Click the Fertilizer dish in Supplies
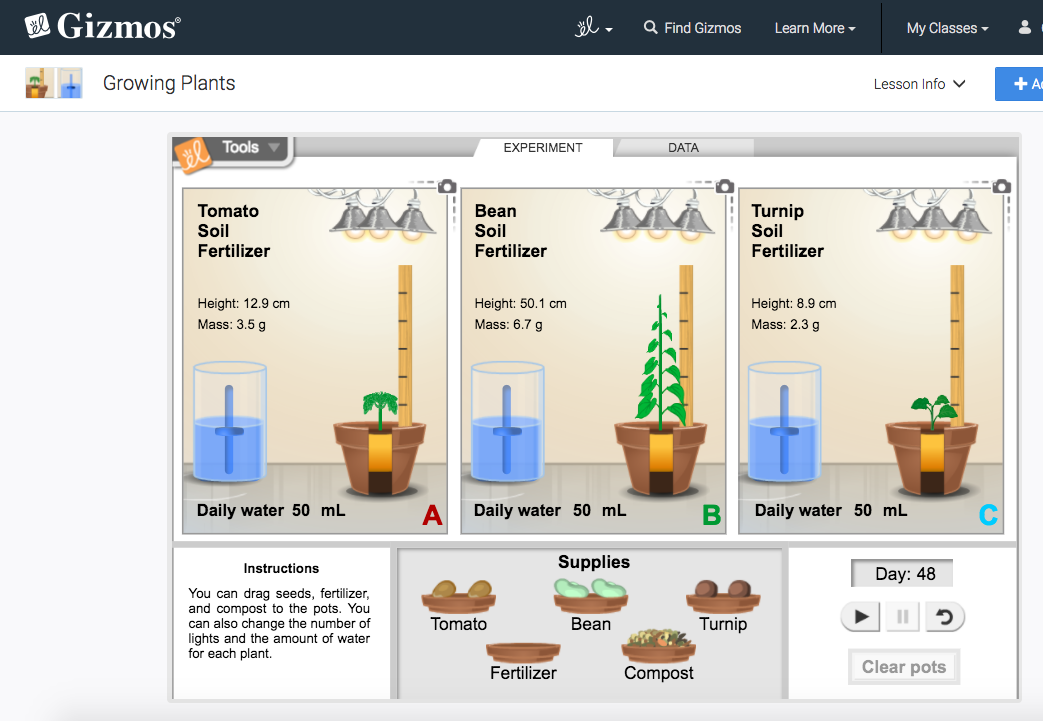 pyautogui.click(x=523, y=650)
